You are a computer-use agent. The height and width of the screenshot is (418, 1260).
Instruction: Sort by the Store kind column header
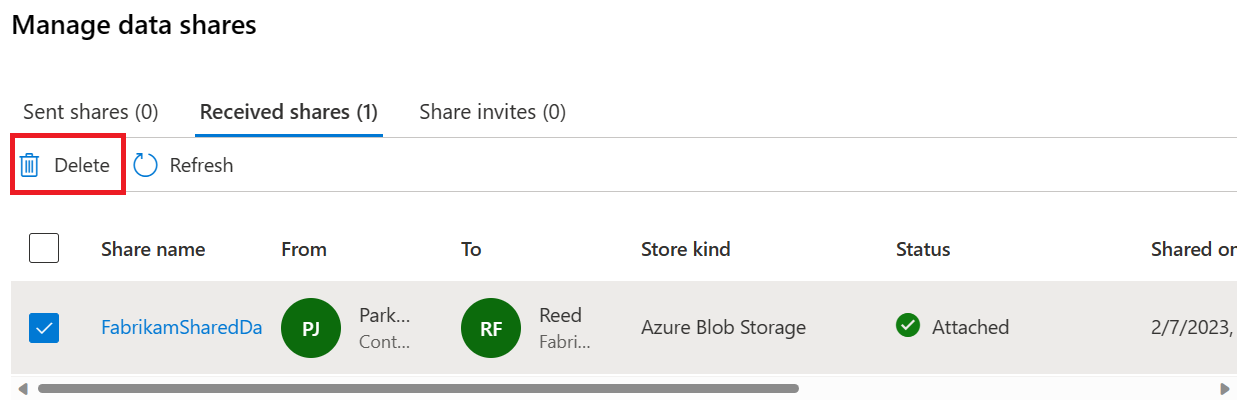pos(685,249)
